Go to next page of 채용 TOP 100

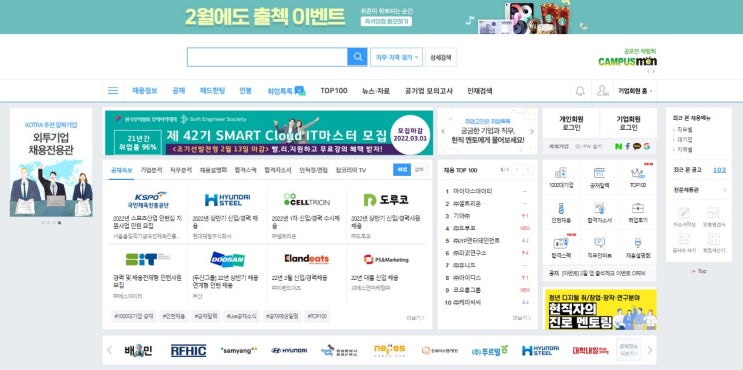528,170
